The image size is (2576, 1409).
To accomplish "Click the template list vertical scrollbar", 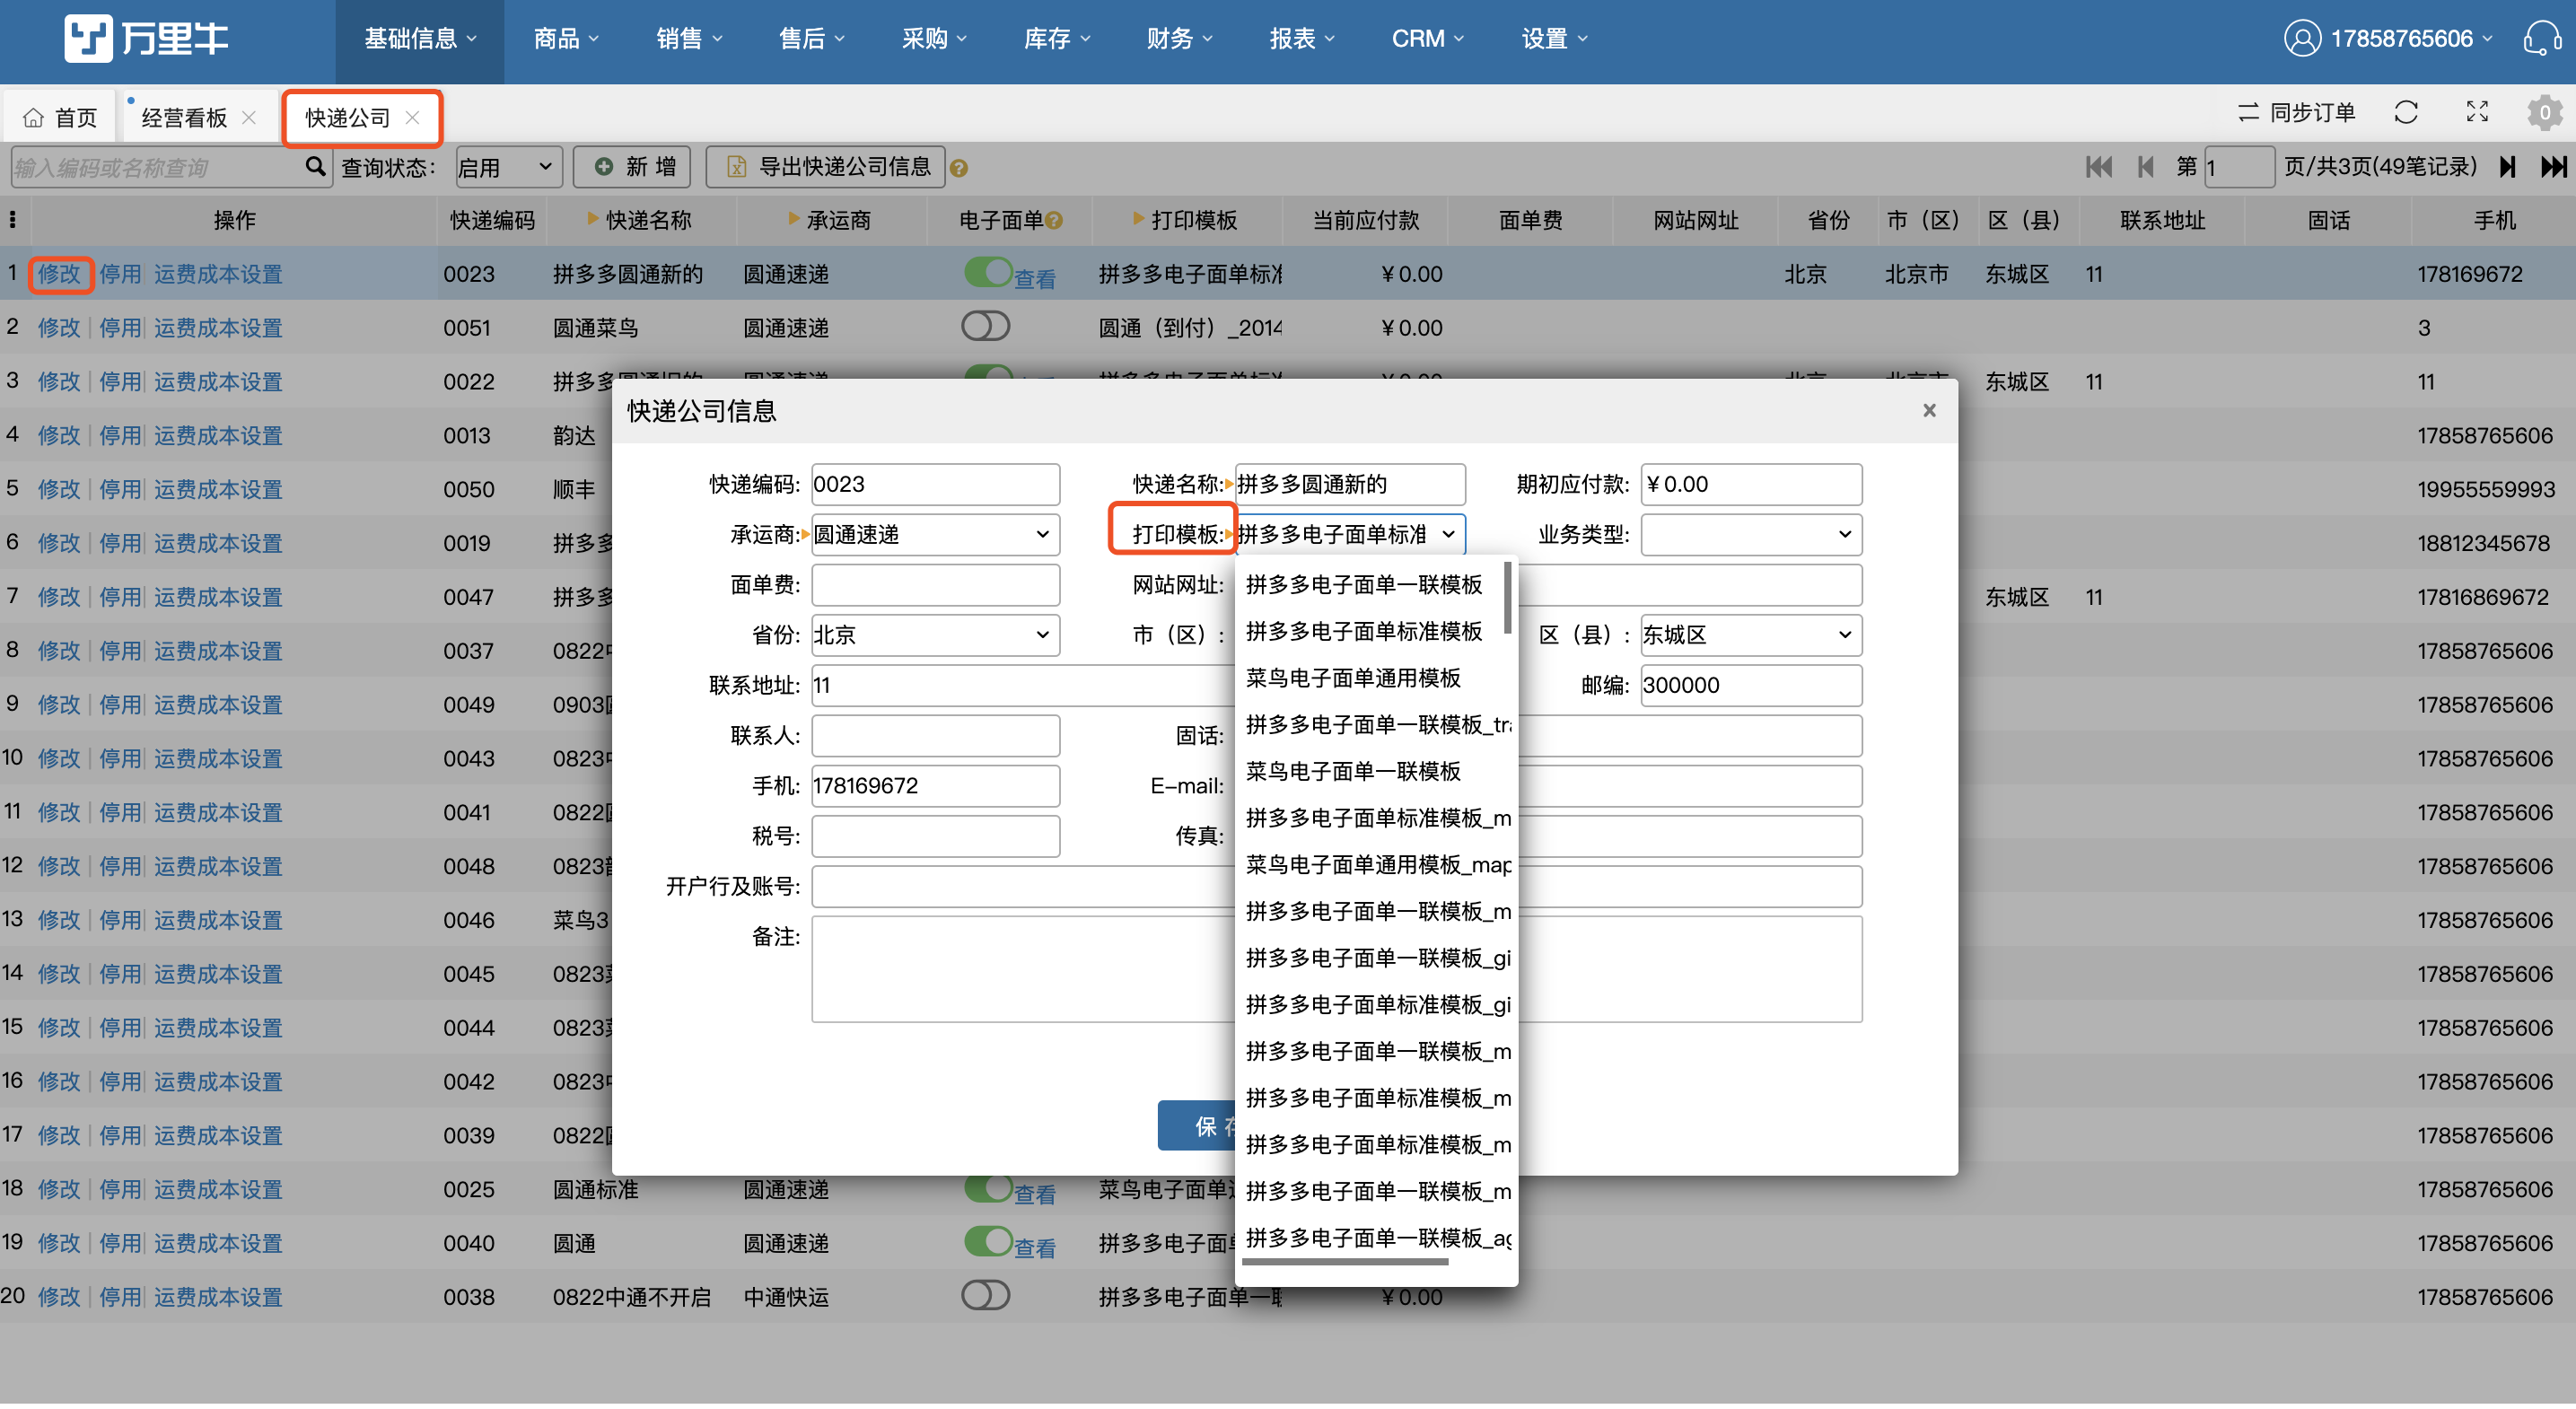I will click(x=1507, y=597).
